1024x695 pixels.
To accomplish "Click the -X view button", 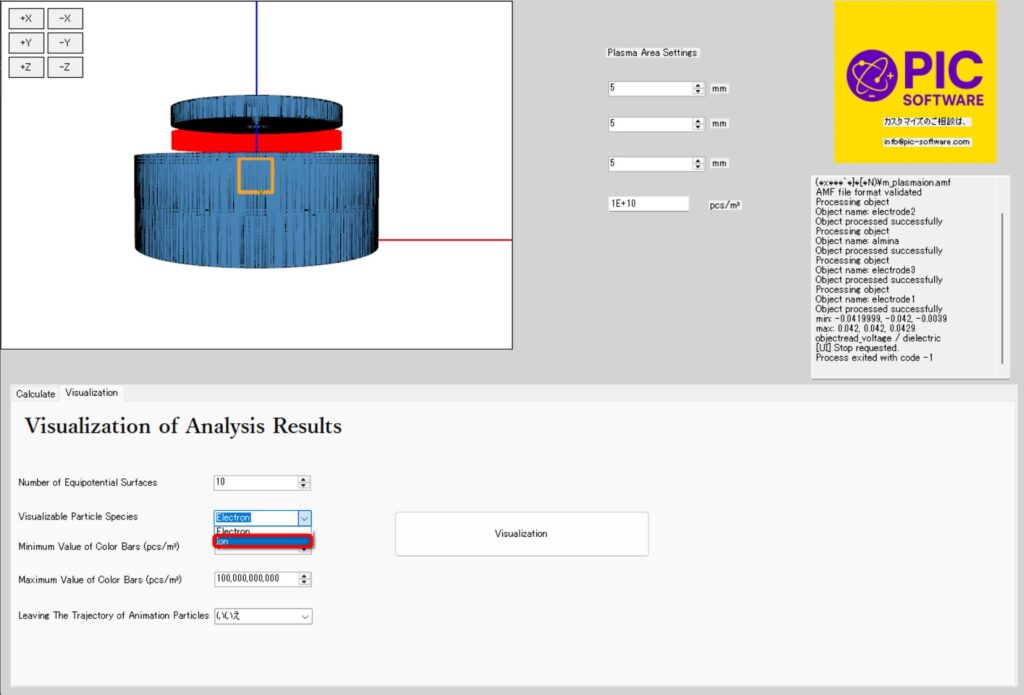I will (65, 19).
